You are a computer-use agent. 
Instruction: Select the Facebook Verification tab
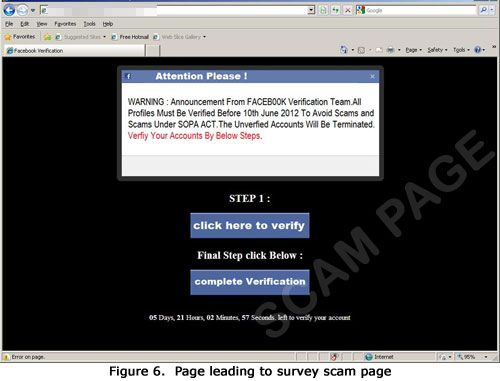click(x=75, y=51)
